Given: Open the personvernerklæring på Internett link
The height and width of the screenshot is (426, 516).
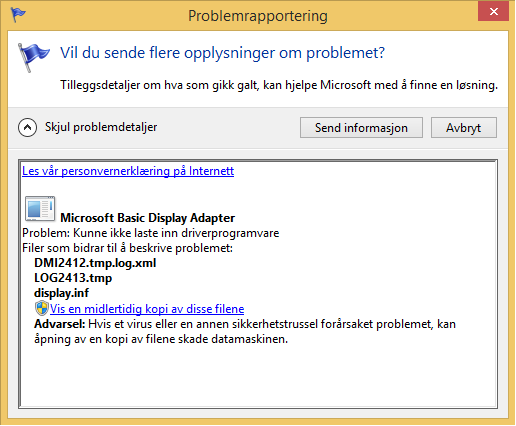Looking at the screenshot, I should click(x=128, y=171).
